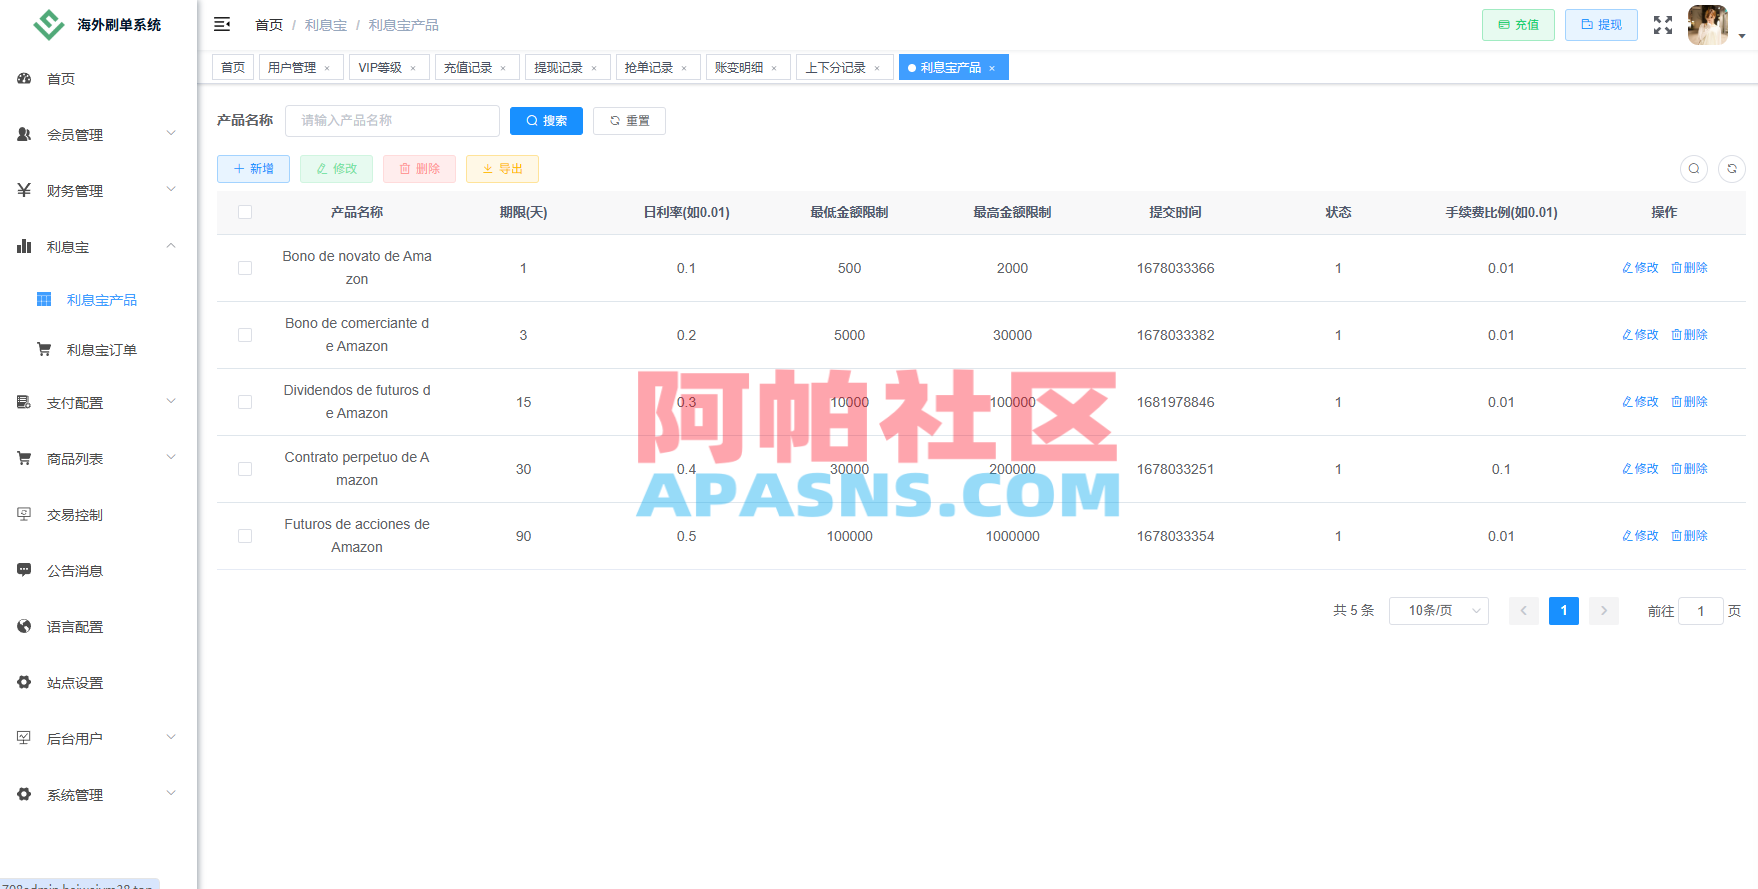Show or hide search with the round magnifier icon
This screenshot has width=1758, height=889.
(1694, 169)
